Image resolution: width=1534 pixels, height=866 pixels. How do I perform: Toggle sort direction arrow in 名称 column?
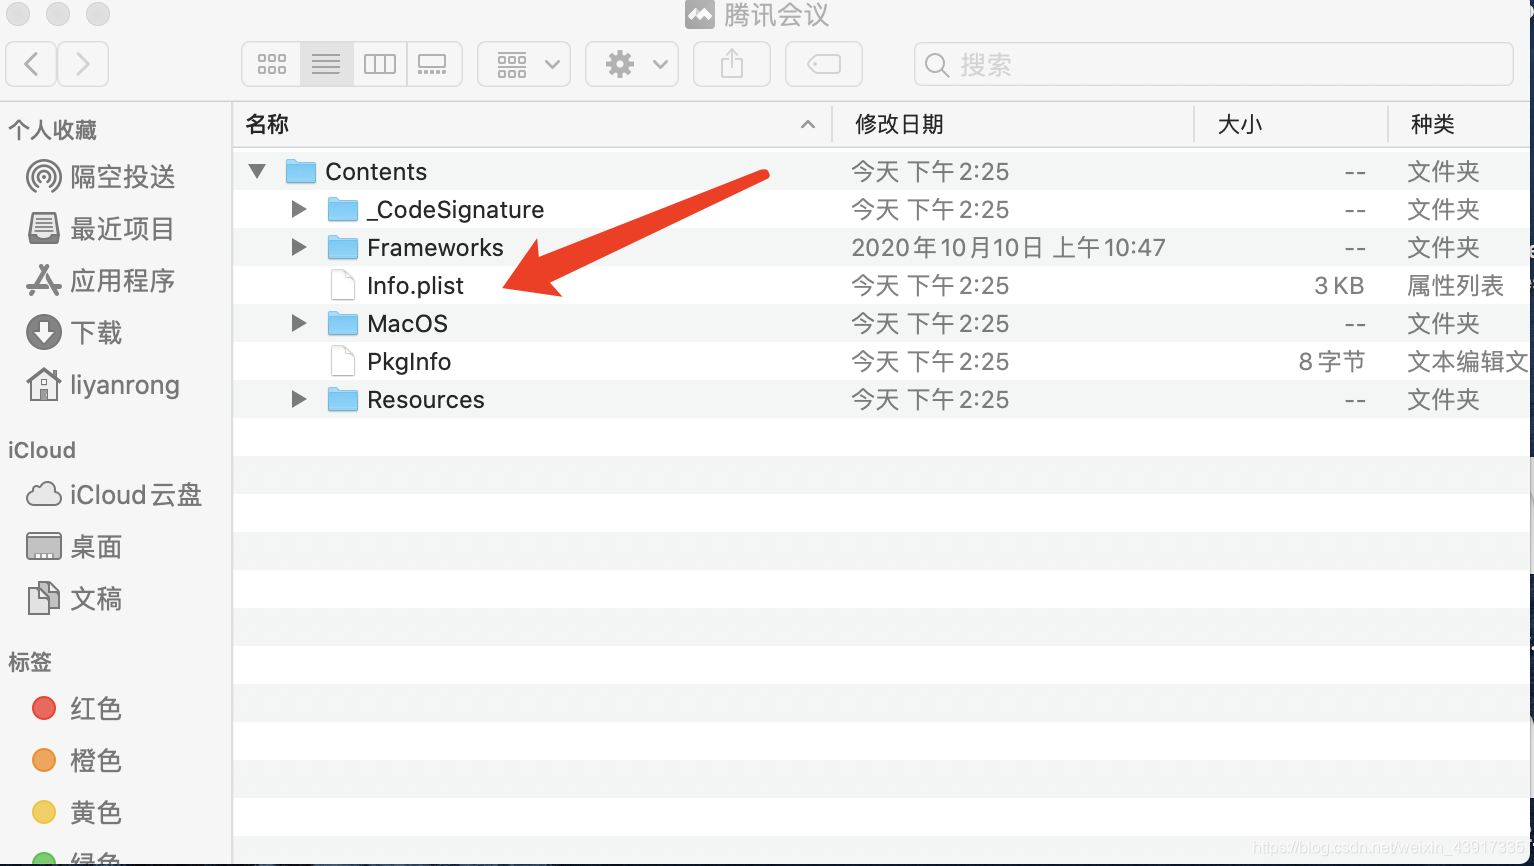tap(808, 125)
